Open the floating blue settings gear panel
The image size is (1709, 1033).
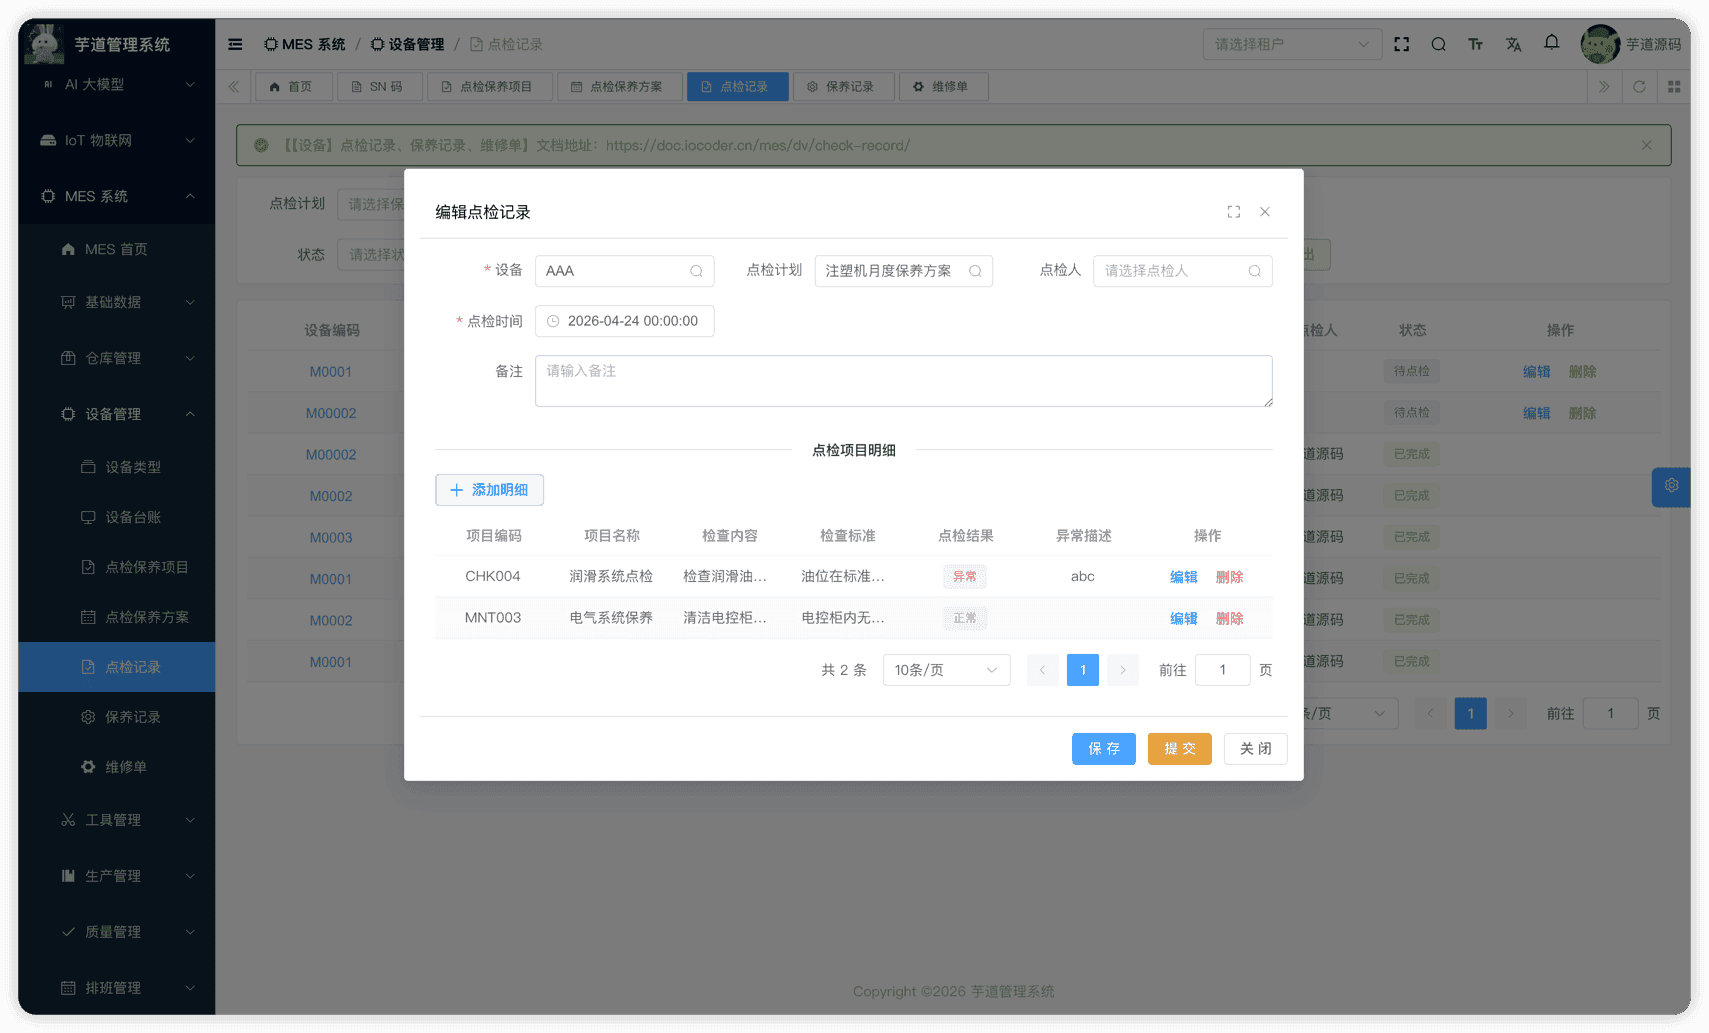1670,487
